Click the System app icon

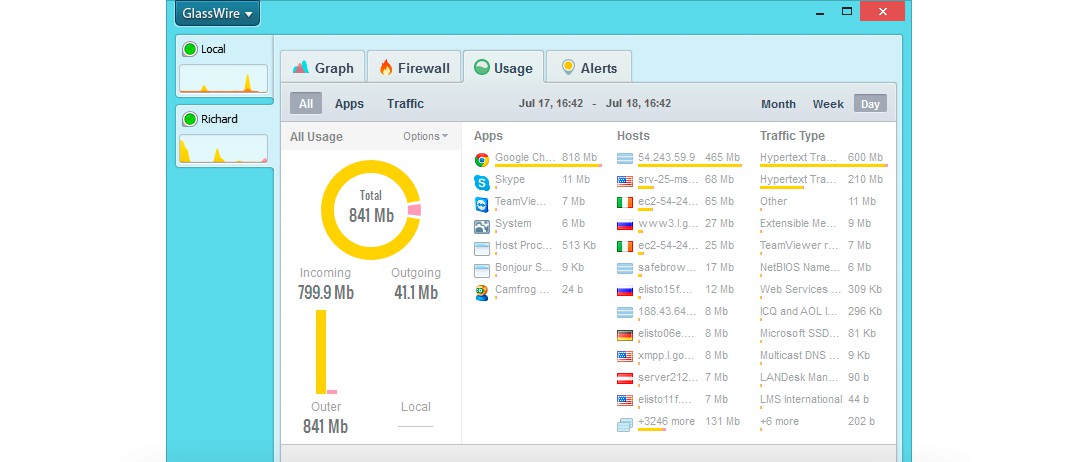(482, 226)
